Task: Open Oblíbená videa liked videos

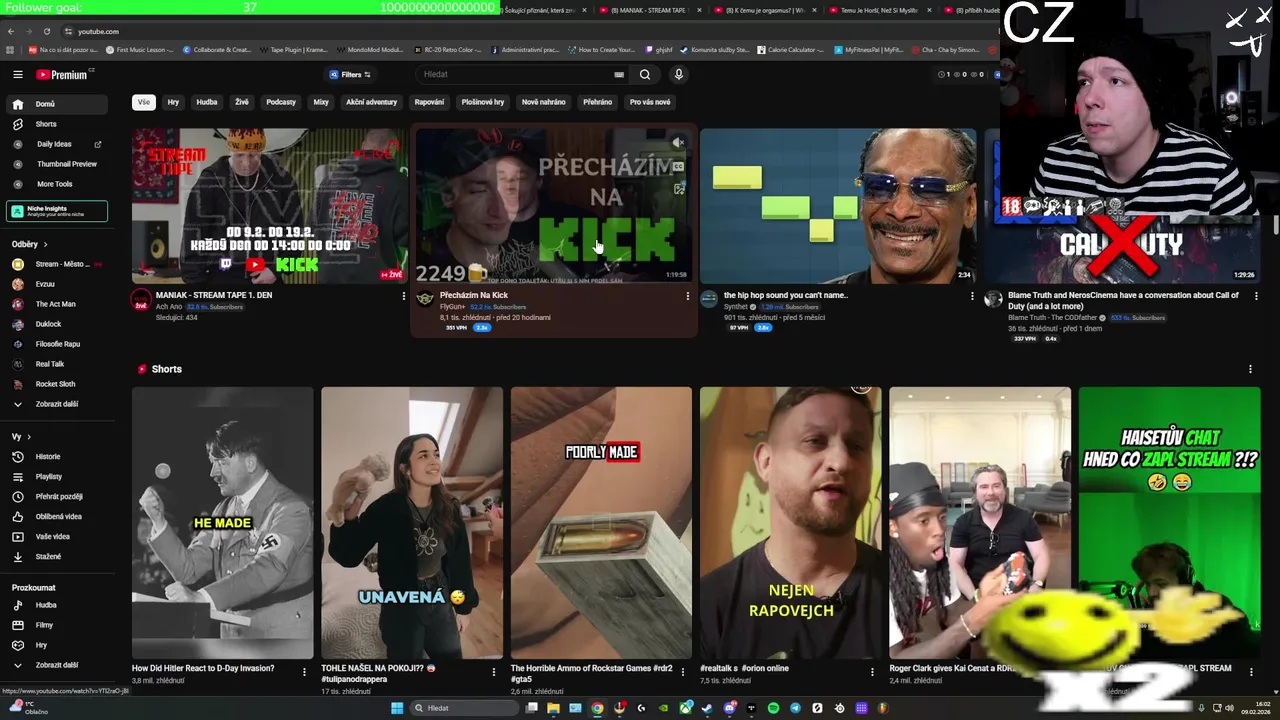Action: pyautogui.click(x=57, y=517)
